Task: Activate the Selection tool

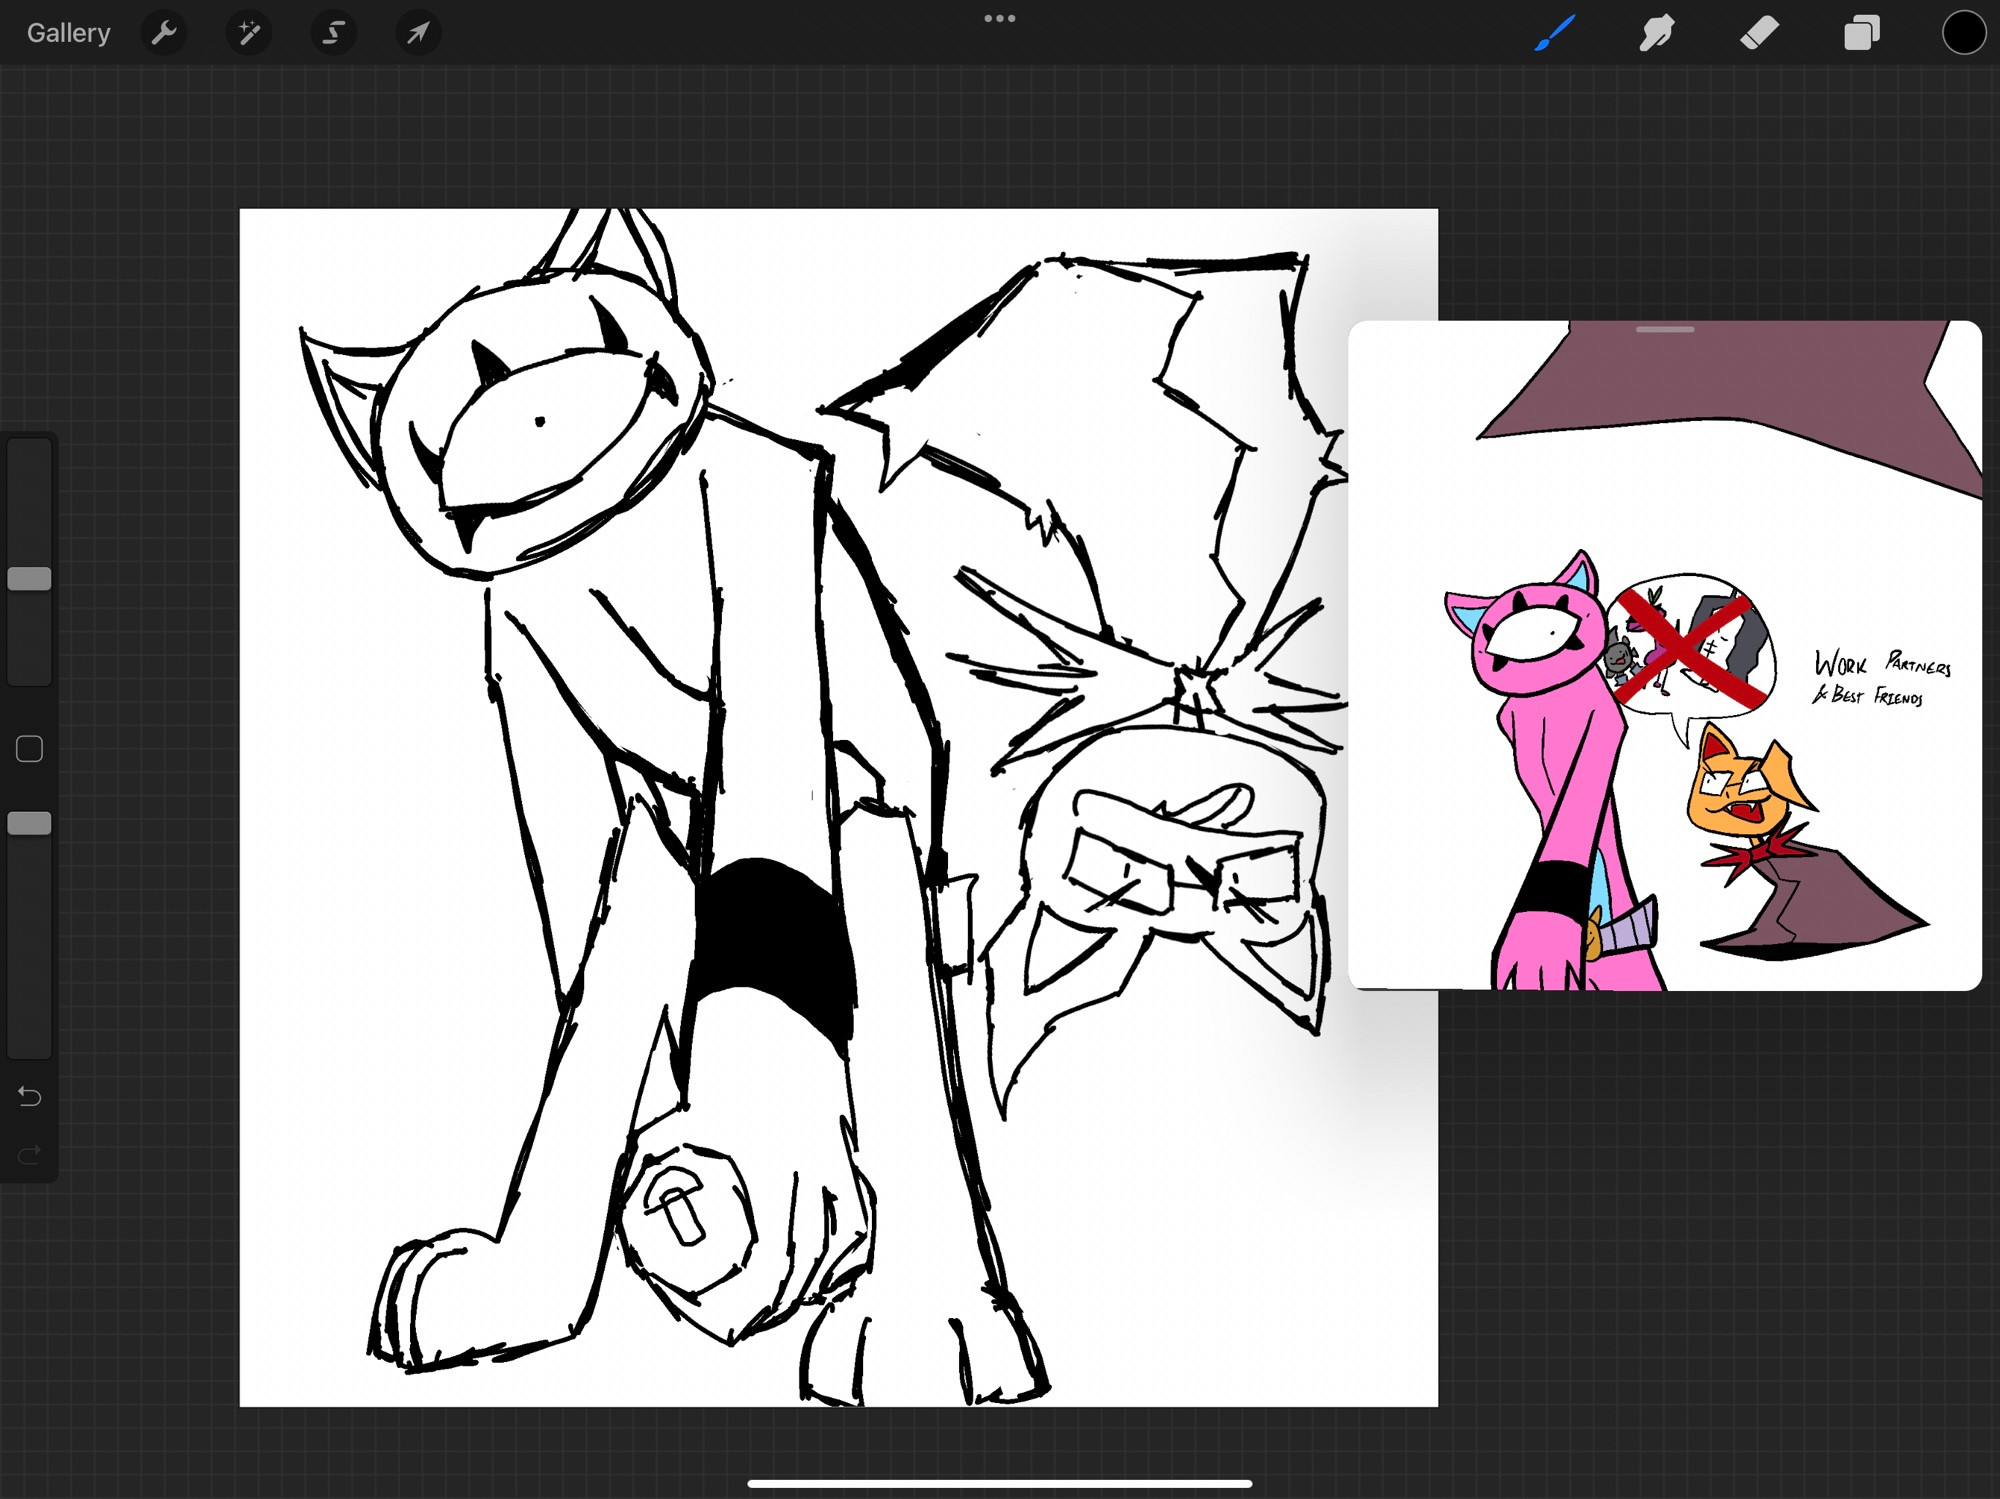Action: coord(333,33)
